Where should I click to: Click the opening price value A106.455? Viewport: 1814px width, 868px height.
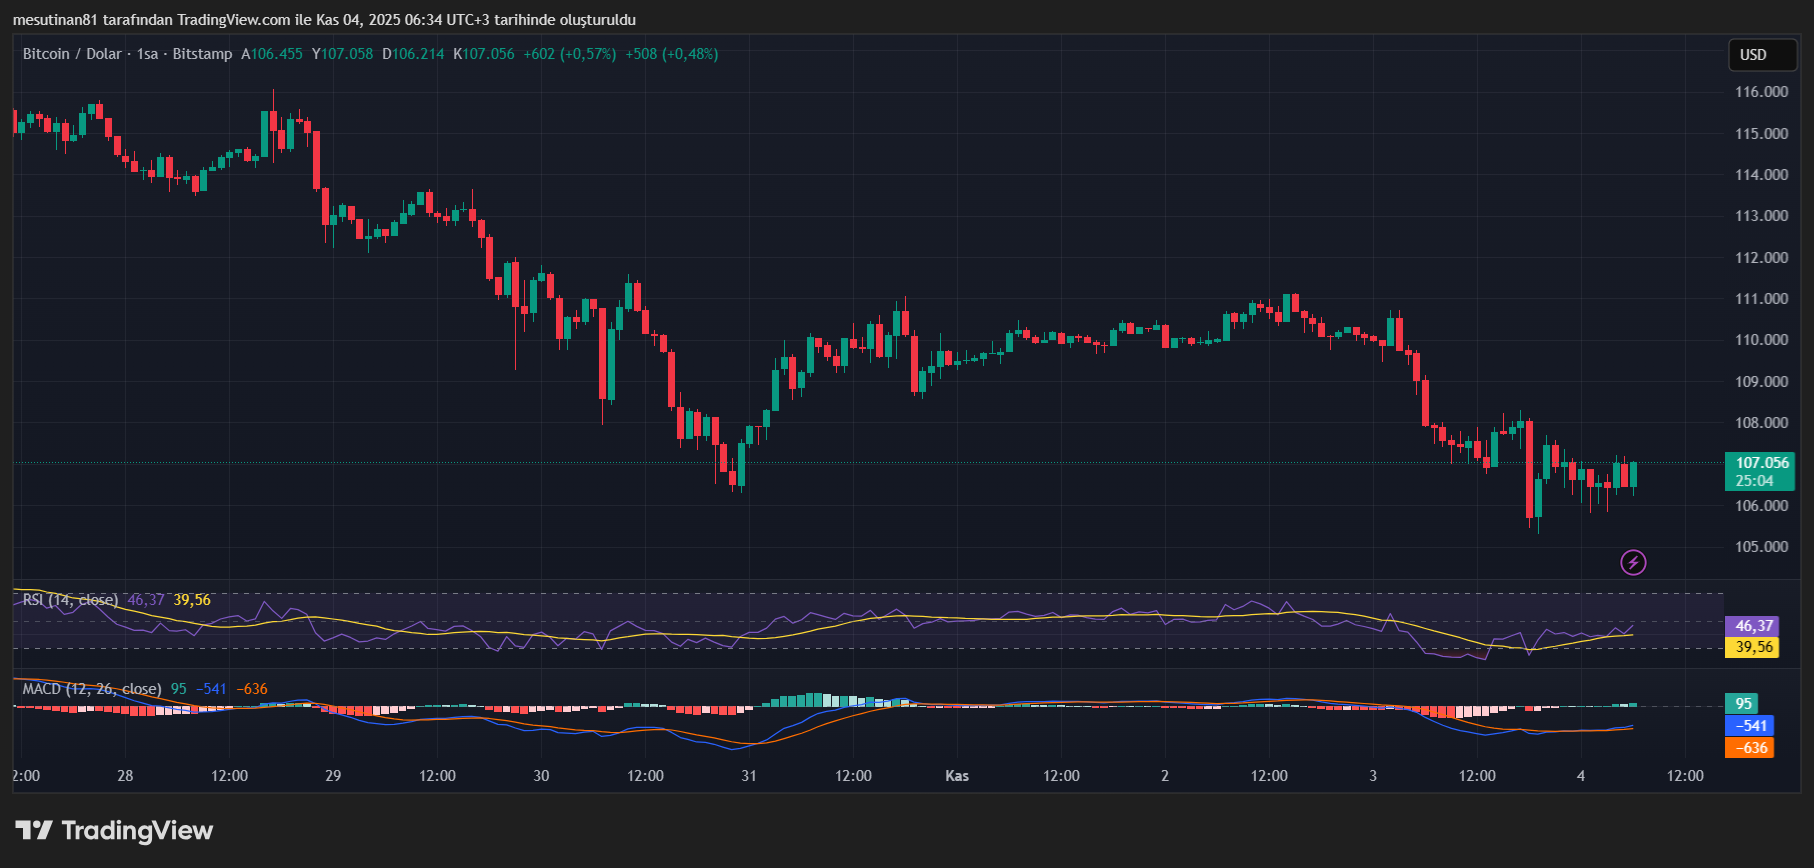272,54
